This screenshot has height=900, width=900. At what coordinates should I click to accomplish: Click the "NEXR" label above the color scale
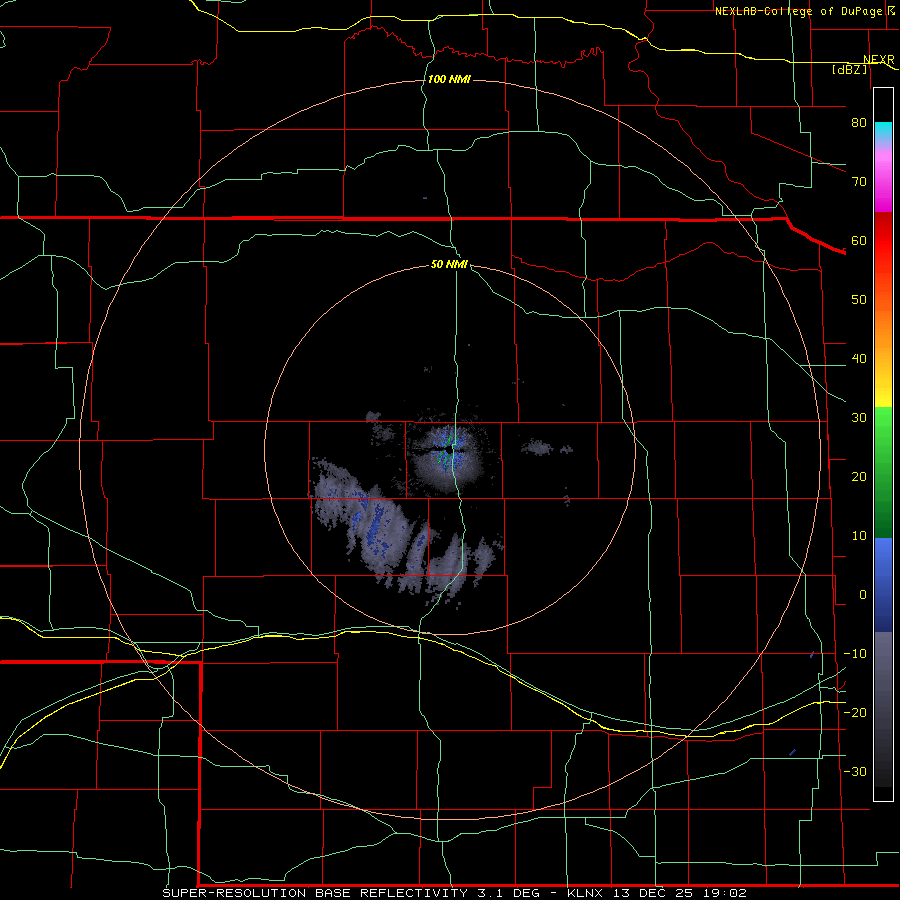879,60
